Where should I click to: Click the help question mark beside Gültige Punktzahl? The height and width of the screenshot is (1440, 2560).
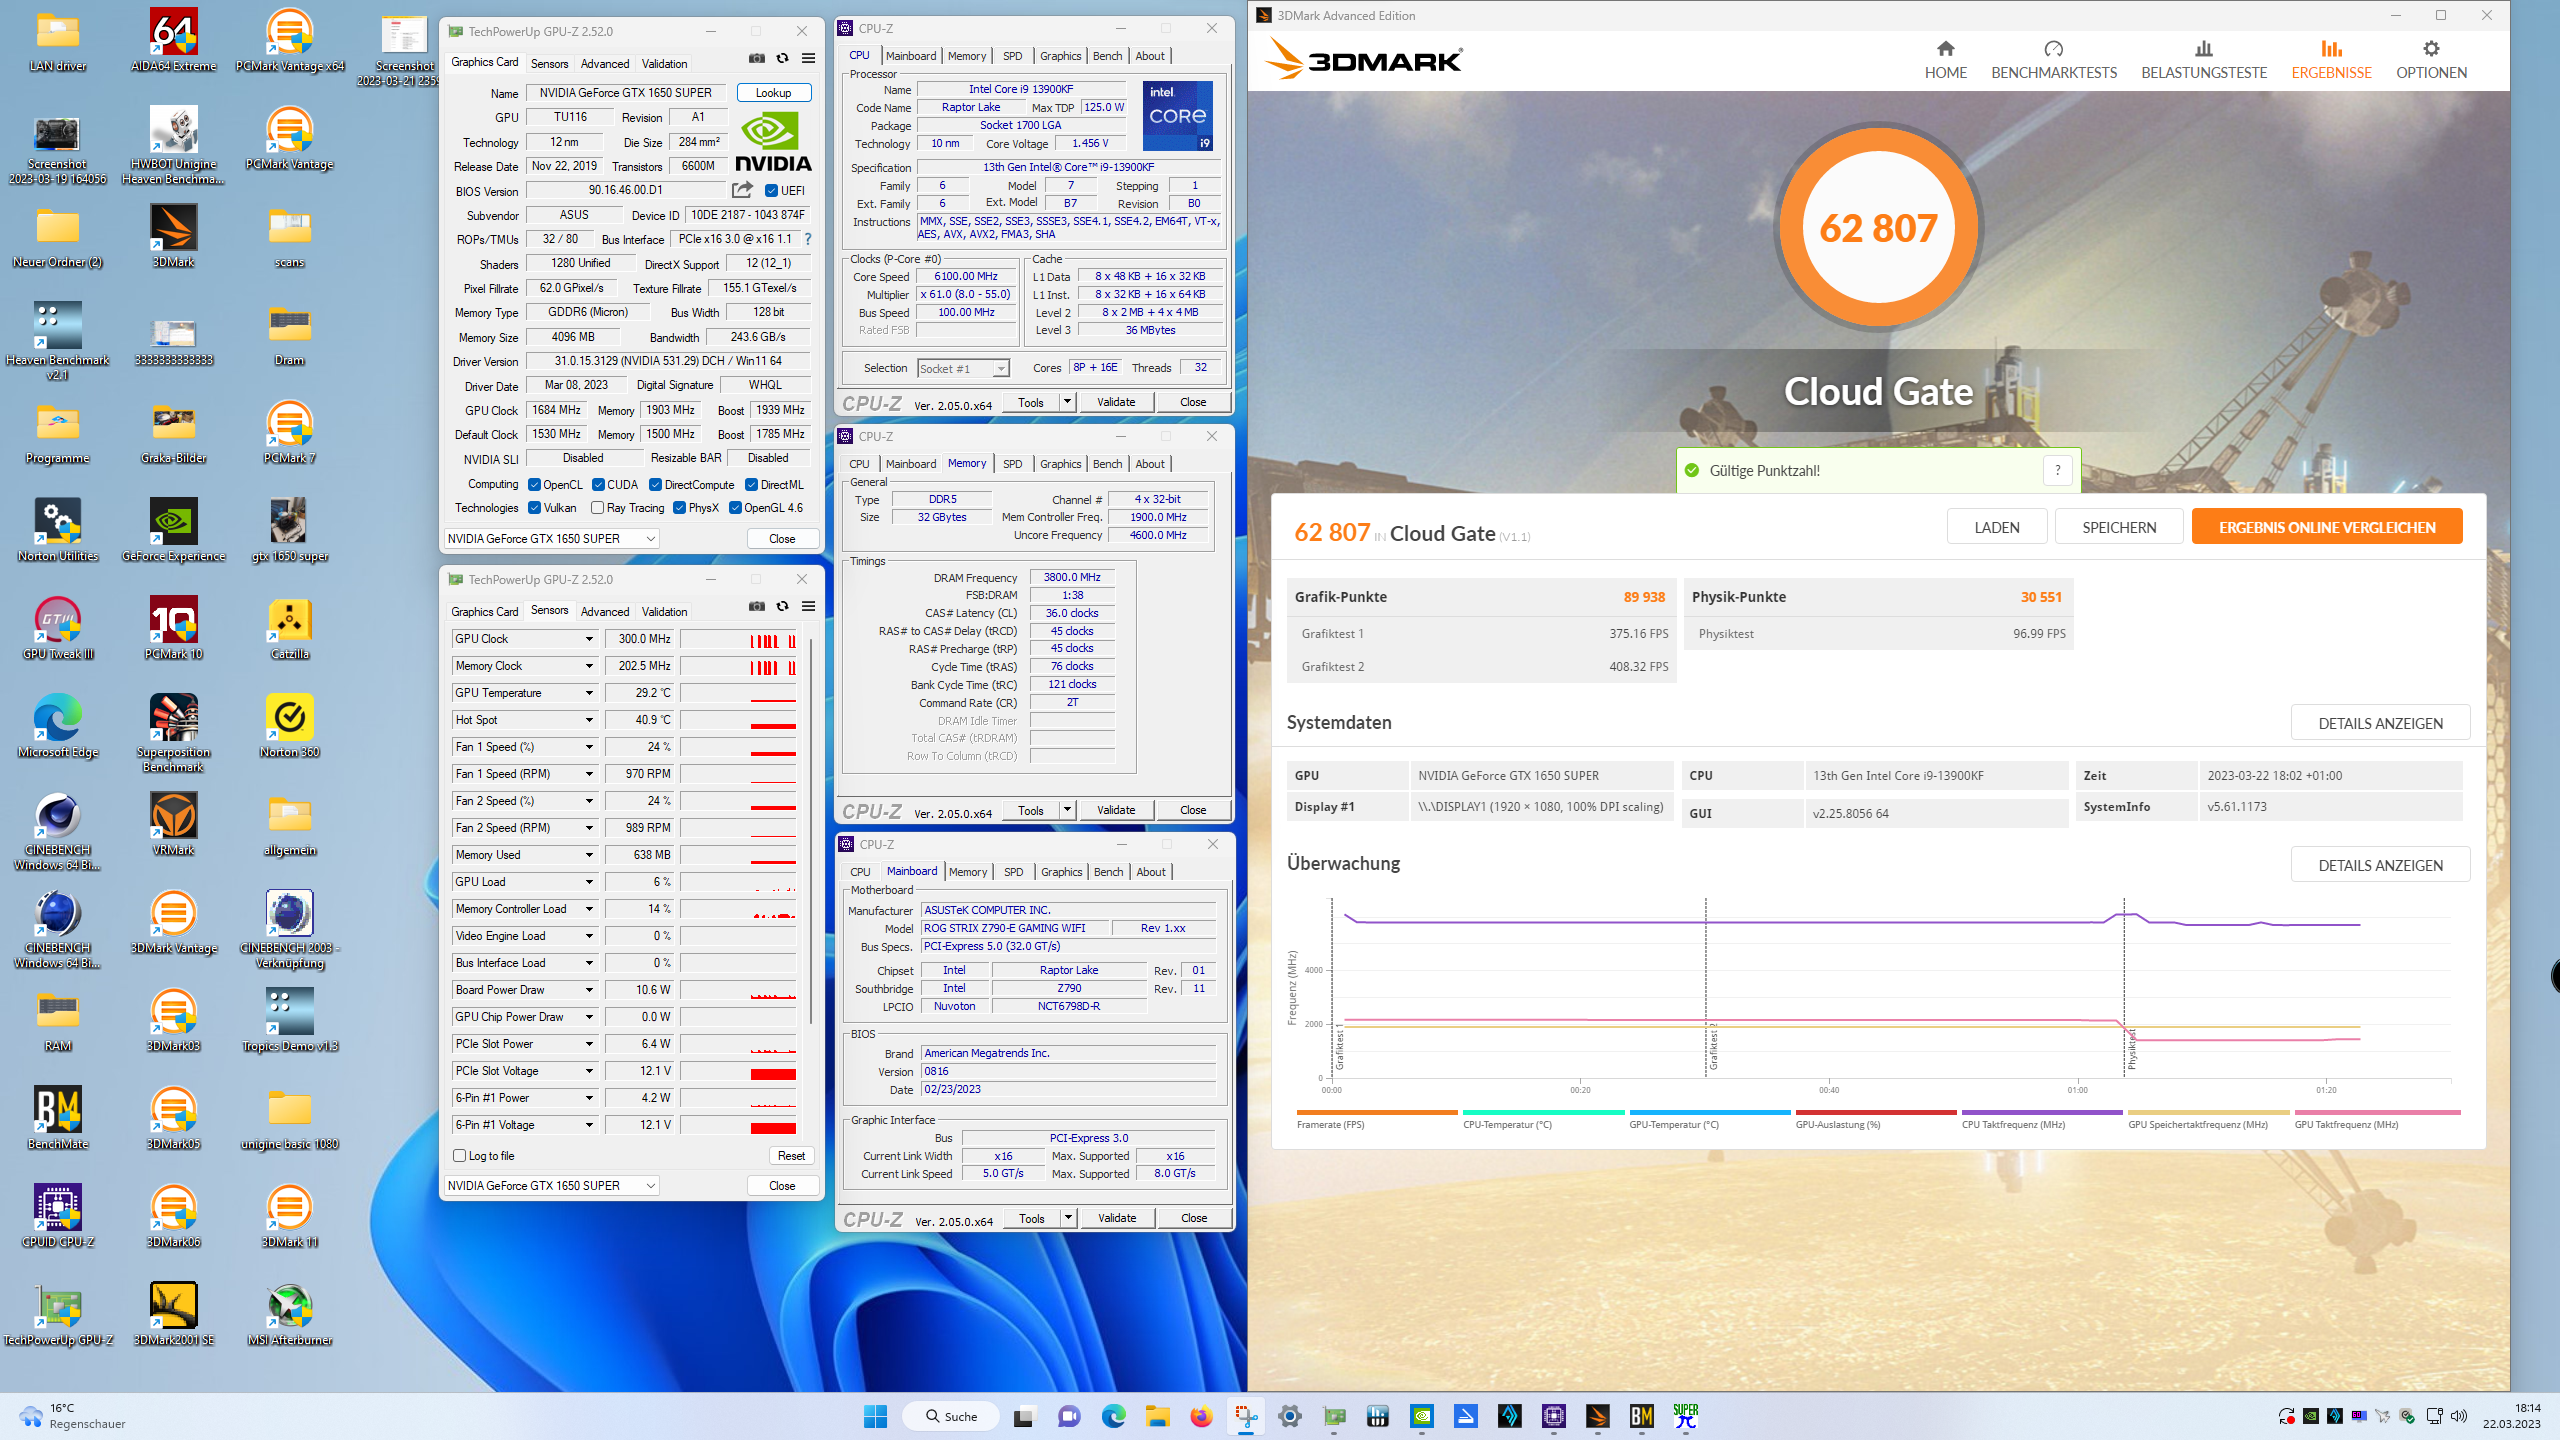pos(2057,470)
